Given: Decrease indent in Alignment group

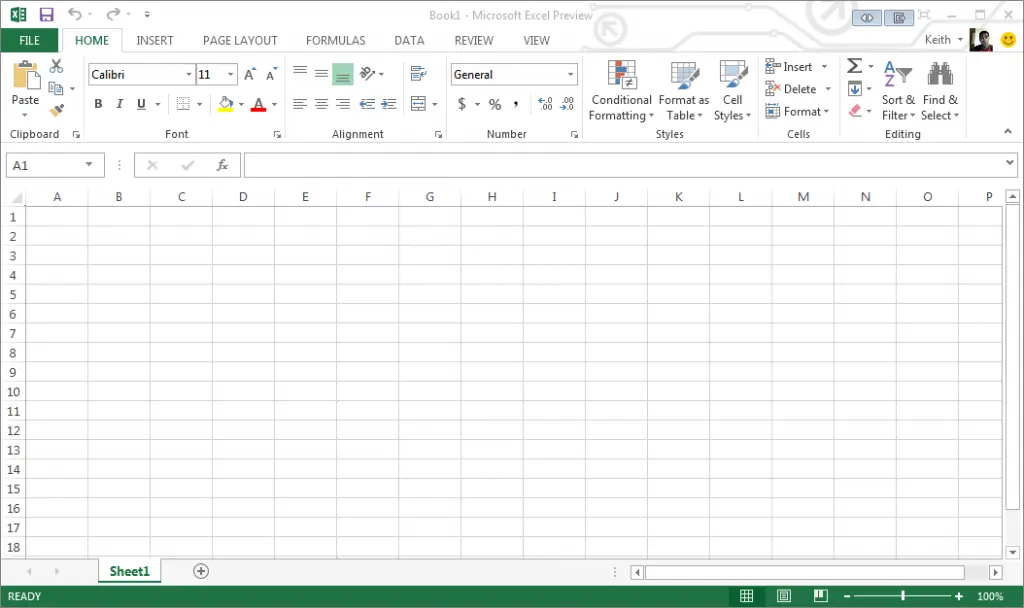Looking at the screenshot, I should tap(367, 104).
